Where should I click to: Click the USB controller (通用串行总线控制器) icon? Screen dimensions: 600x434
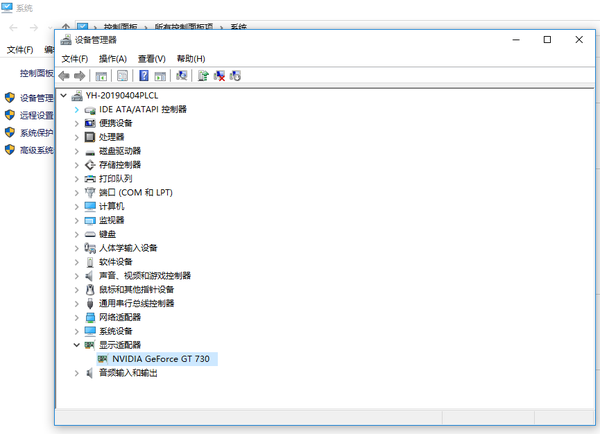pyautogui.click(x=90, y=303)
